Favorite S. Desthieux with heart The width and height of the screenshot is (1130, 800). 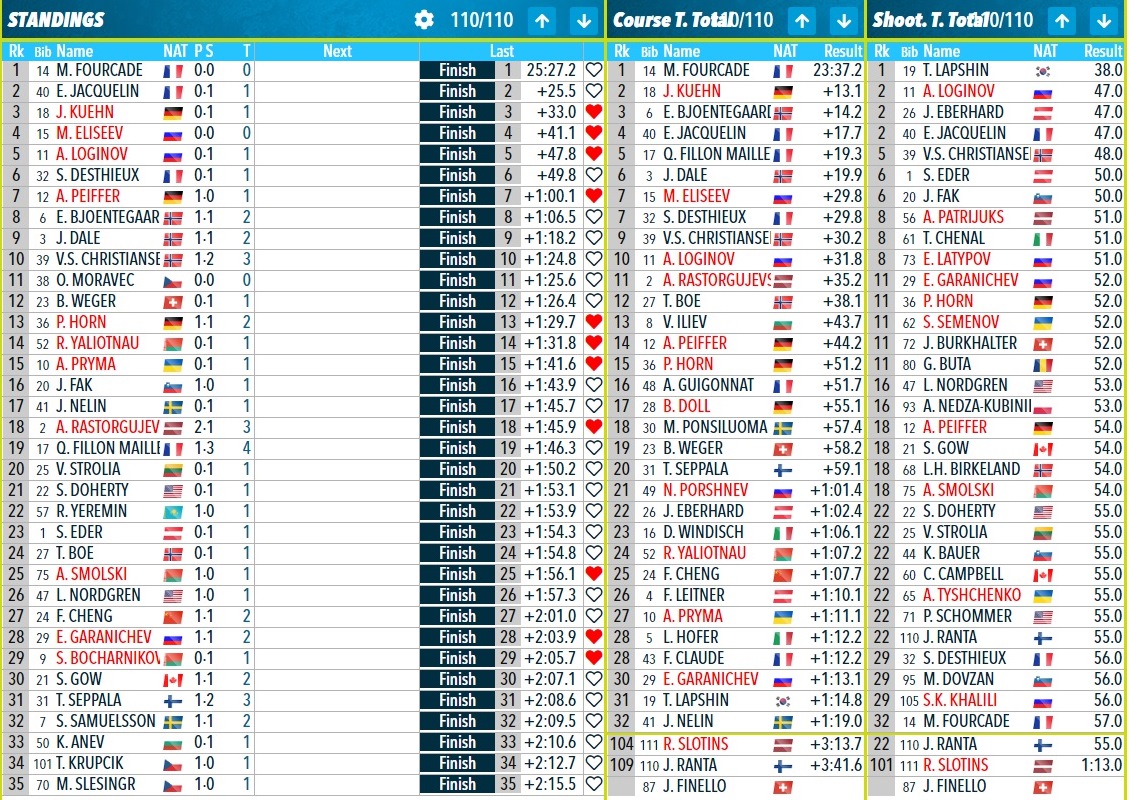click(594, 174)
